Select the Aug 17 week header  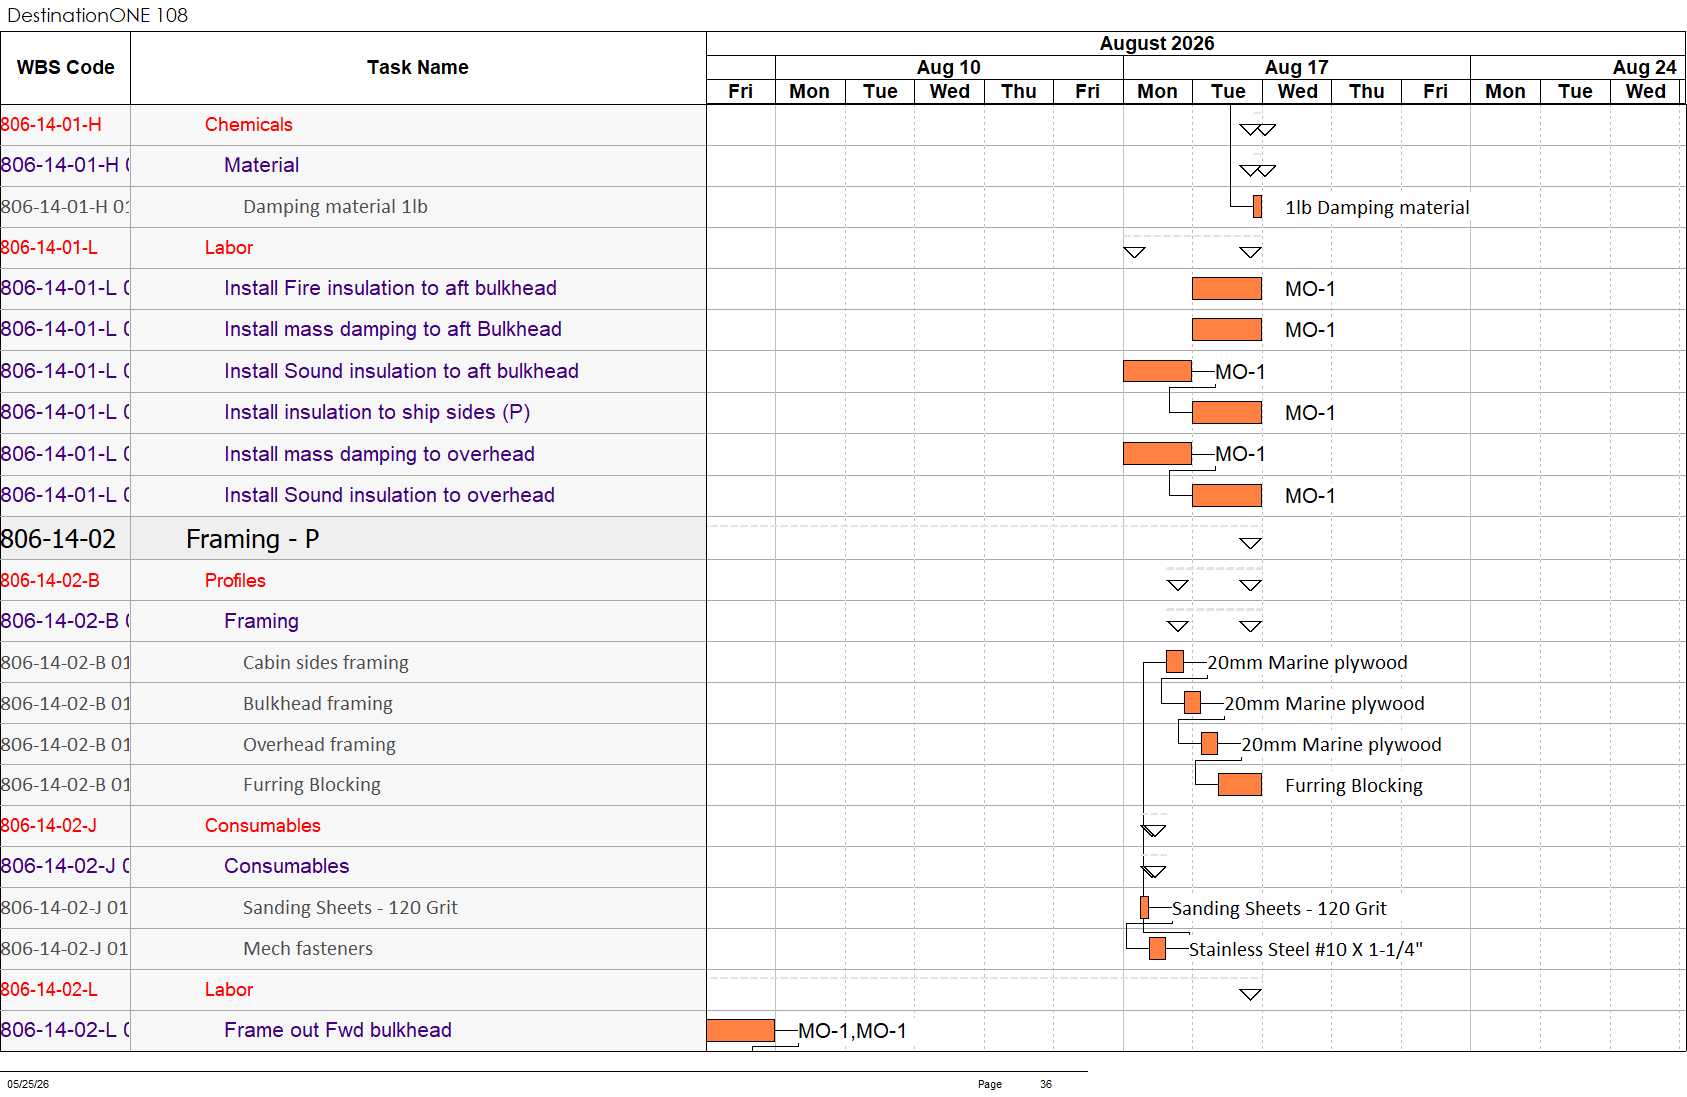1297,67
